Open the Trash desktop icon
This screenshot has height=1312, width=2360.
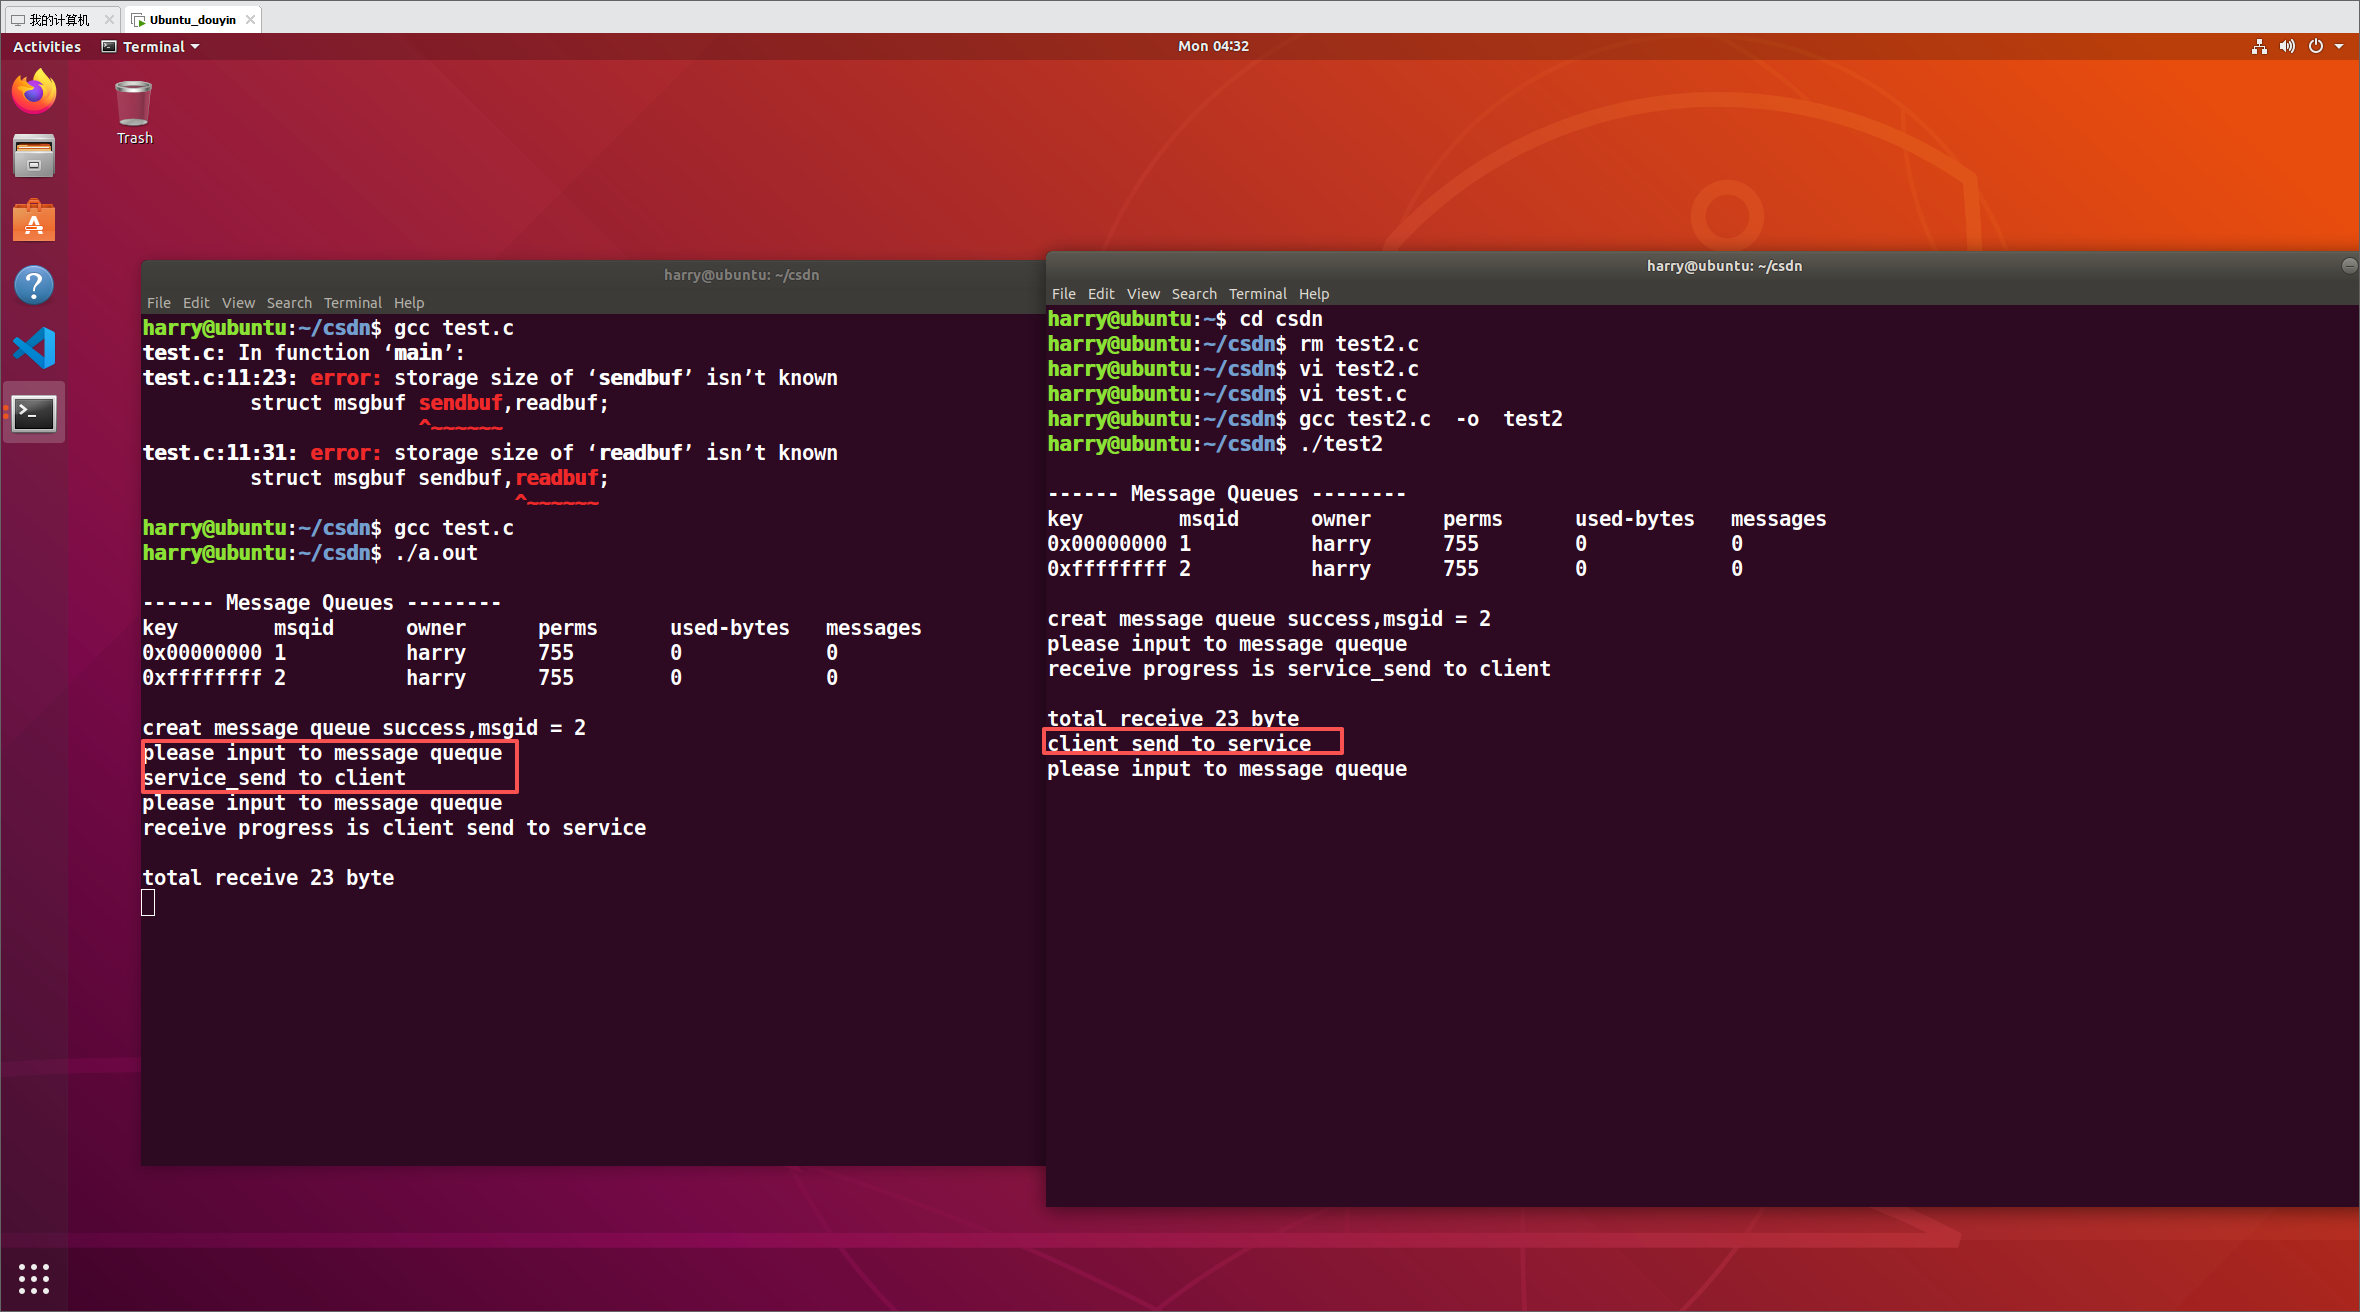pyautogui.click(x=134, y=113)
